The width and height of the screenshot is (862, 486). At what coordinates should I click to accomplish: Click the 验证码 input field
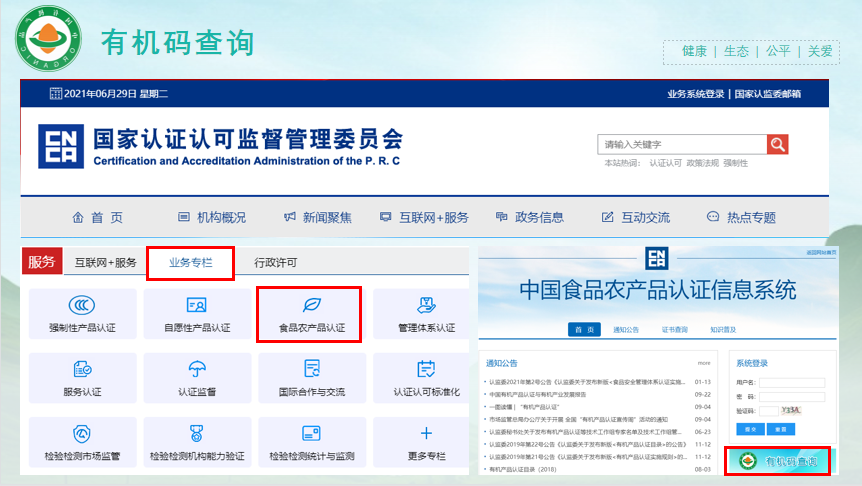(769, 411)
